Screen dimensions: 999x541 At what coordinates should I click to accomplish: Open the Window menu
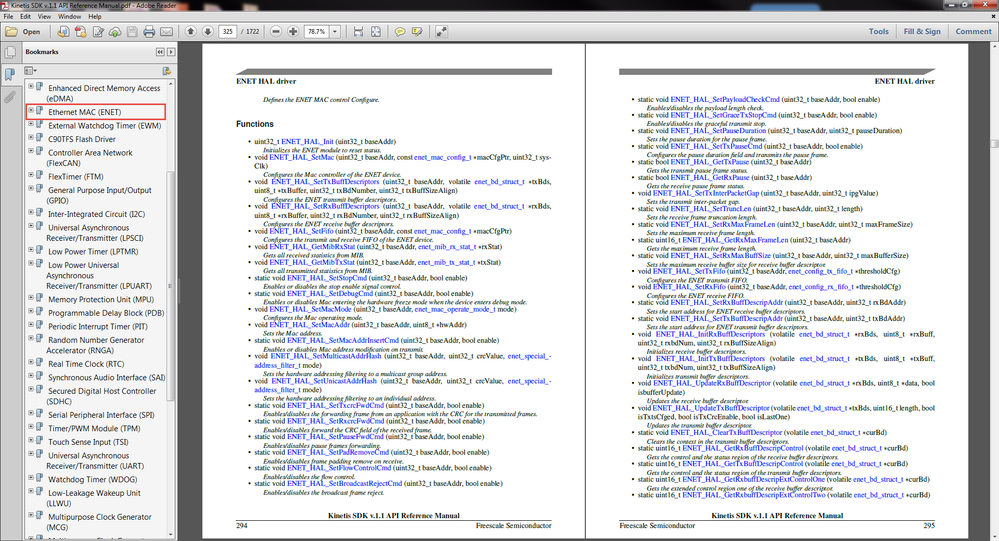coord(69,17)
